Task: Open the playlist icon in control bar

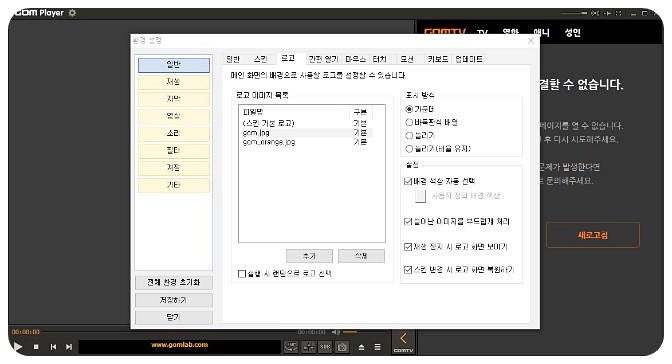Action: [x=378, y=347]
